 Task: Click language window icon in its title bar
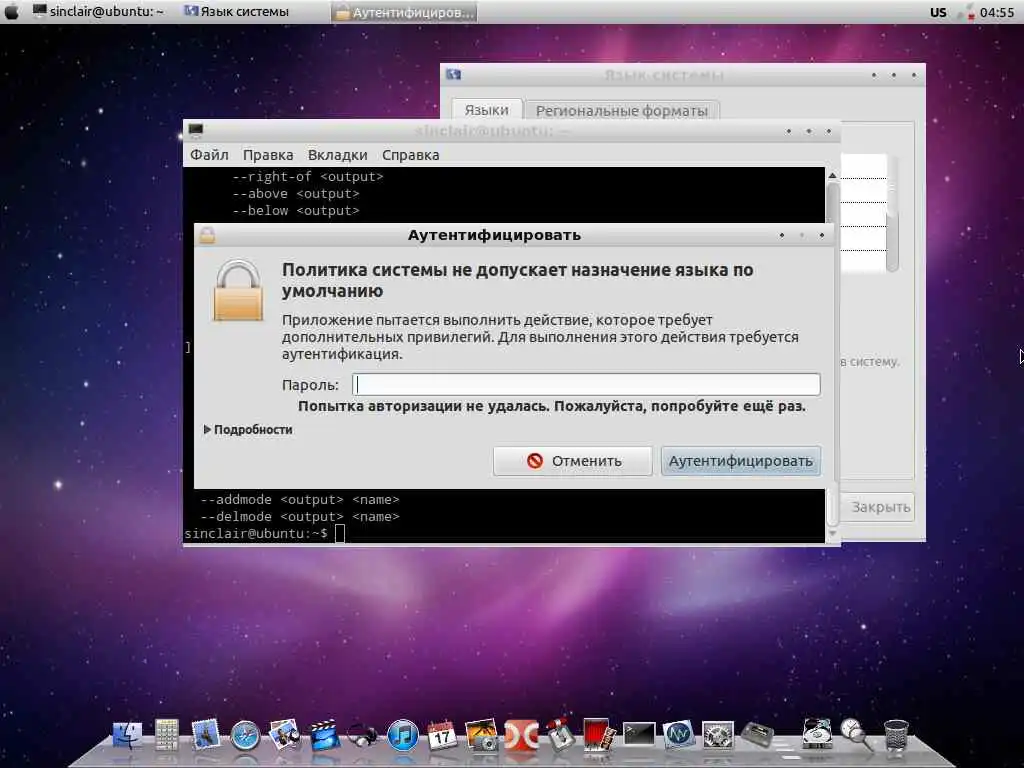453,74
